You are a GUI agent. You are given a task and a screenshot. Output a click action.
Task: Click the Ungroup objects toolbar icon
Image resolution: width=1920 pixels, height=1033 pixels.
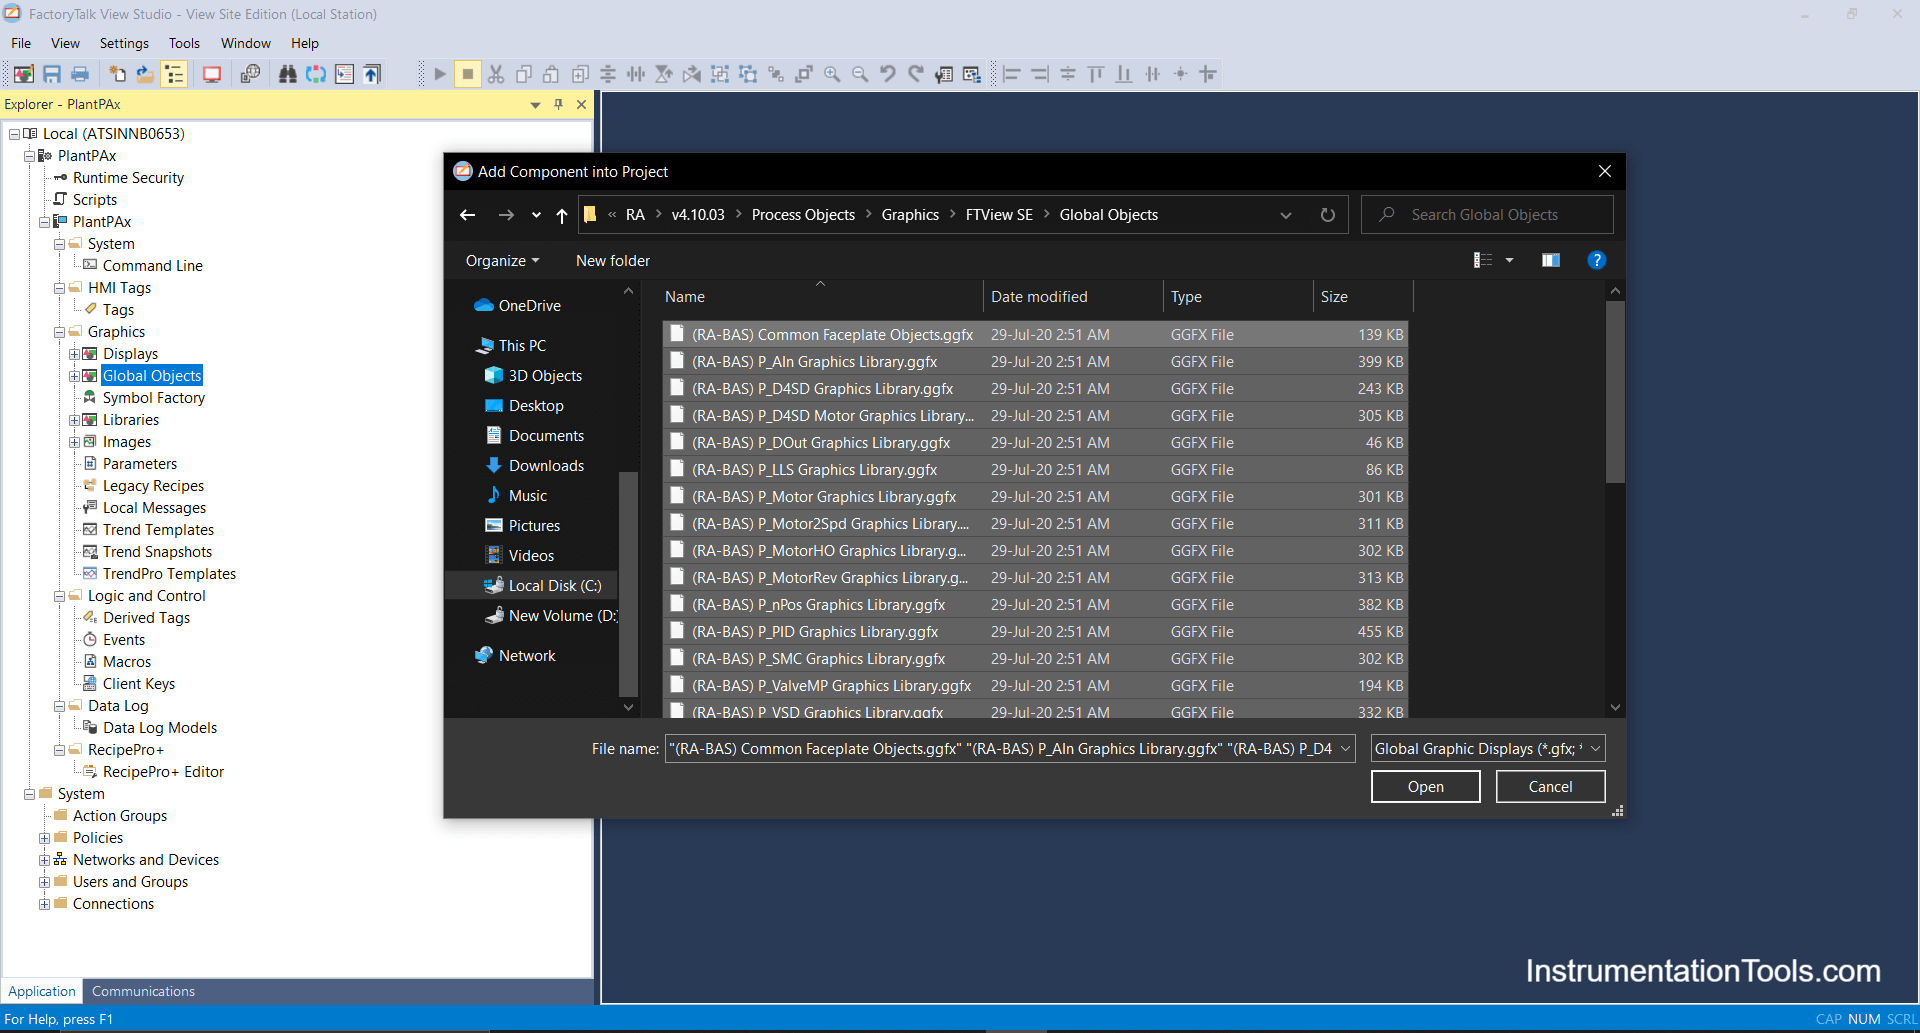click(x=748, y=74)
